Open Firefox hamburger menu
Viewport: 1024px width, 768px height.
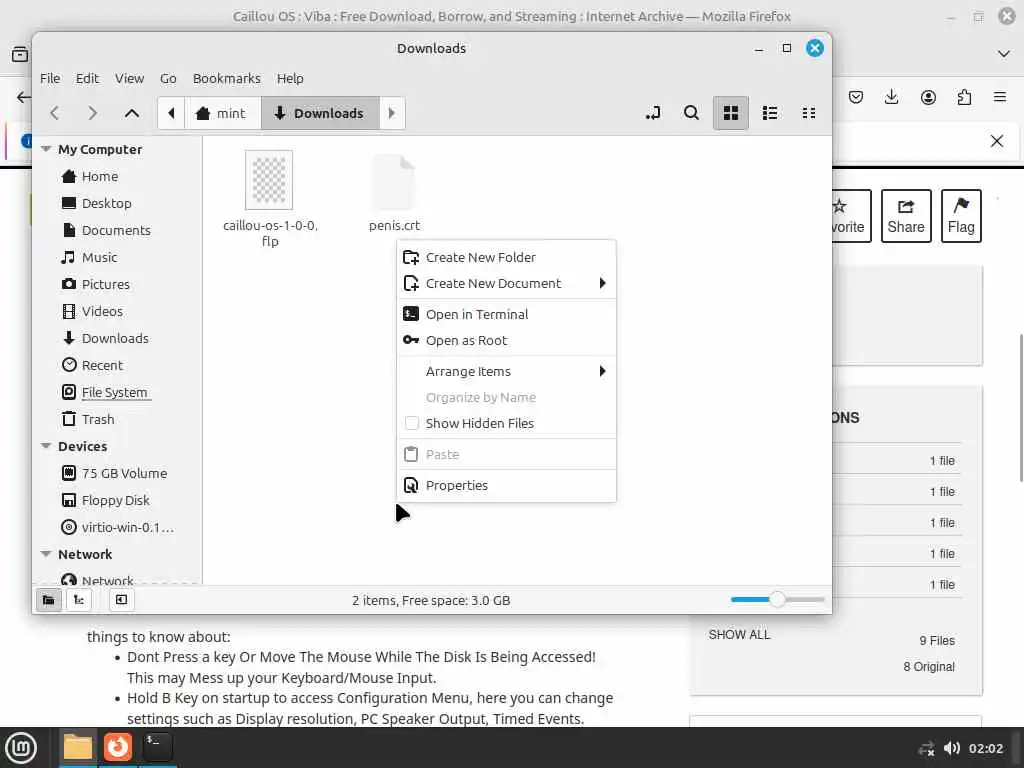tap(1000, 97)
